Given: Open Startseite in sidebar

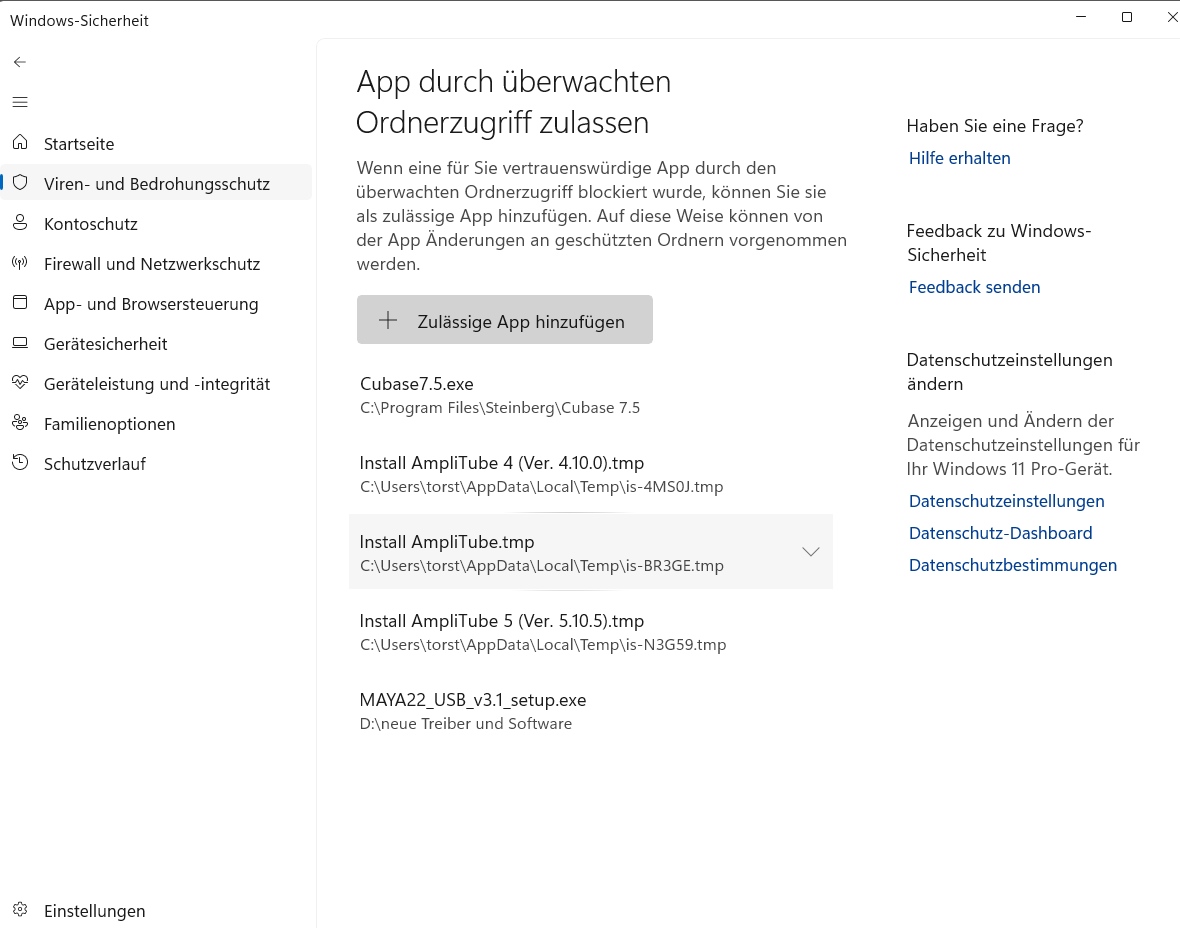Looking at the screenshot, I should pyautogui.click(x=157, y=144).
